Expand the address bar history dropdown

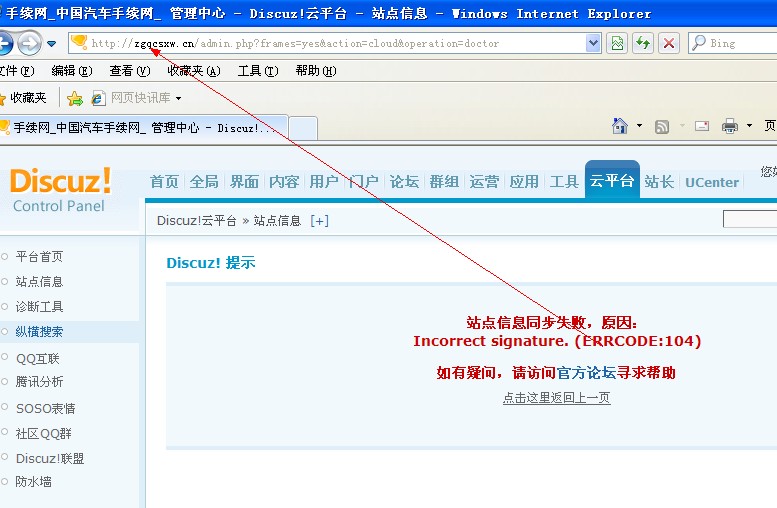click(x=593, y=44)
